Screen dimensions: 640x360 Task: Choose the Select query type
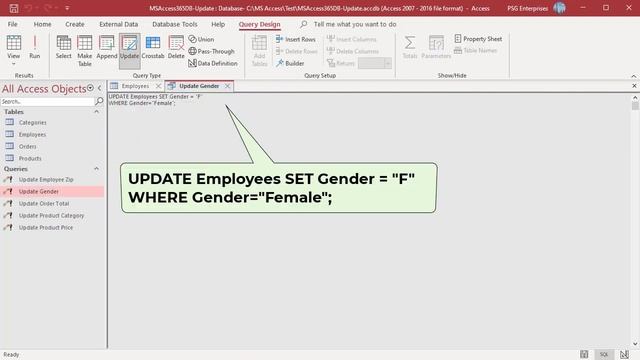tap(63, 48)
